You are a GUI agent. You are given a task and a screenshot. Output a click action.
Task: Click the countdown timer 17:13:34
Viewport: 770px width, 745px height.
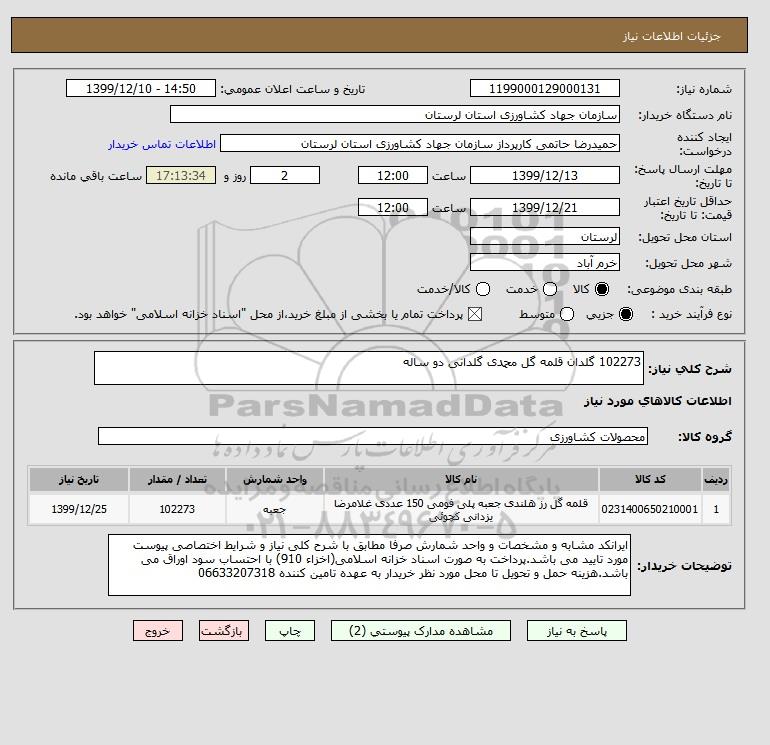(181, 175)
